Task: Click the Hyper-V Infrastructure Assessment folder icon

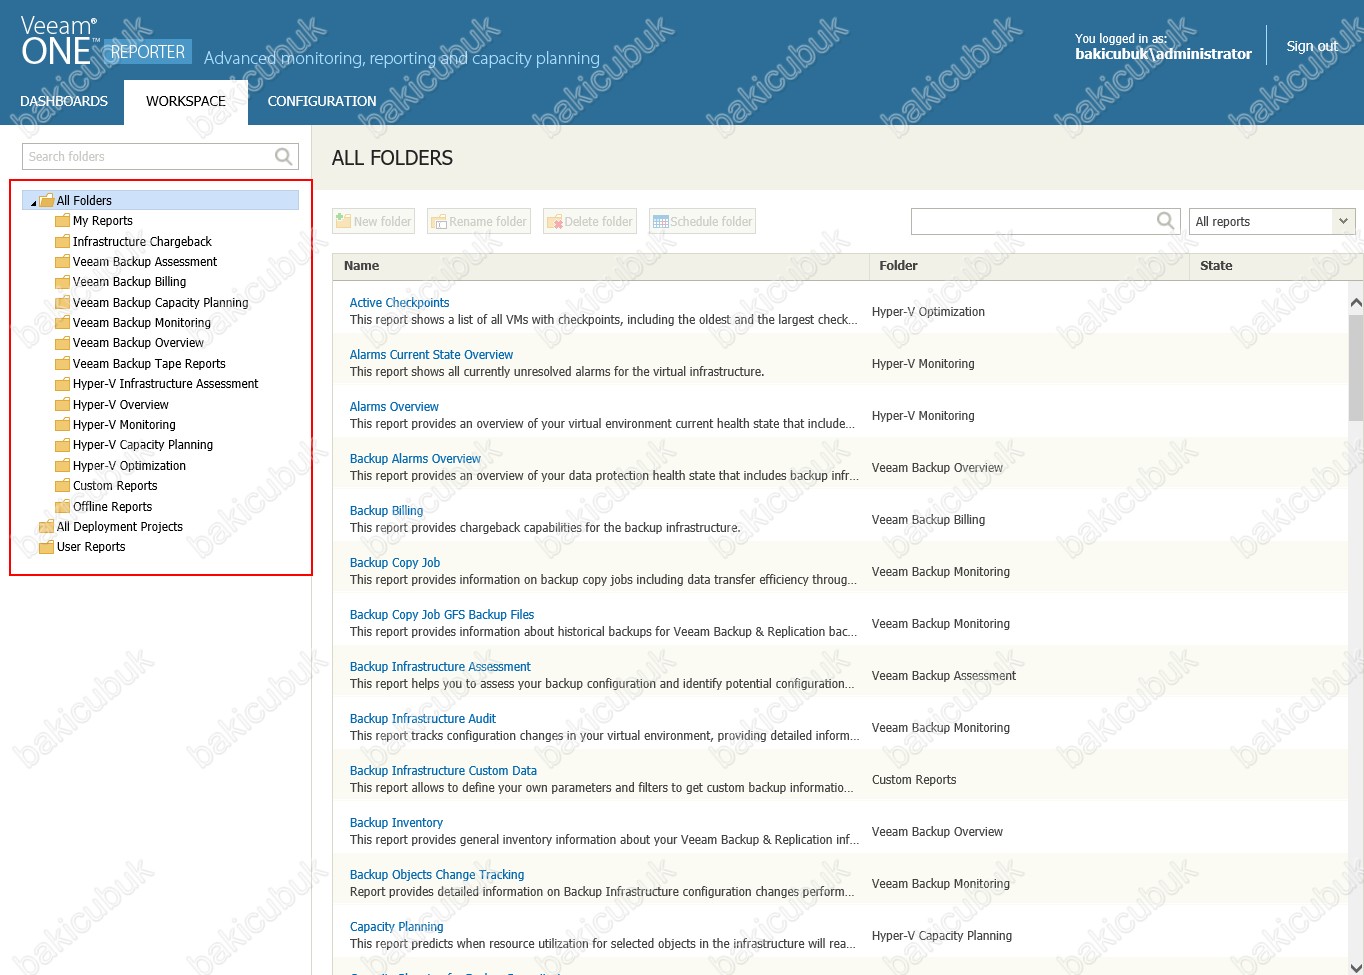Action: click(x=62, y=384)
